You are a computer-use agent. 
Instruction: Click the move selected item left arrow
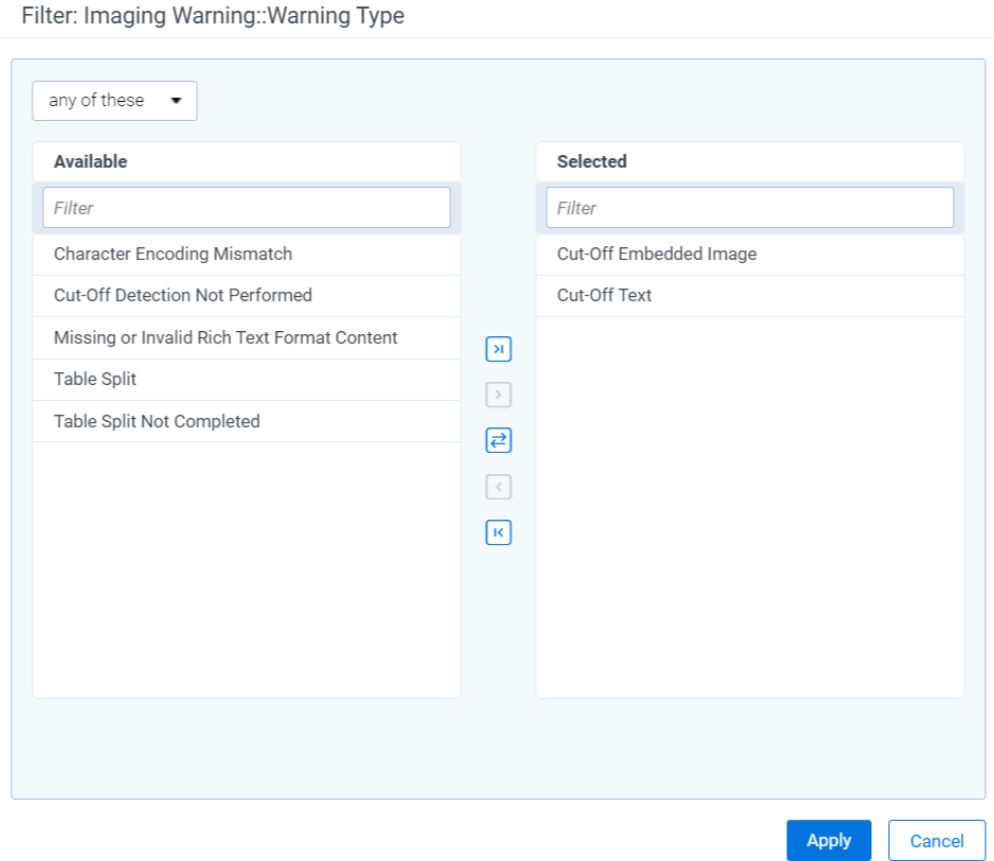tap(498, 487)
